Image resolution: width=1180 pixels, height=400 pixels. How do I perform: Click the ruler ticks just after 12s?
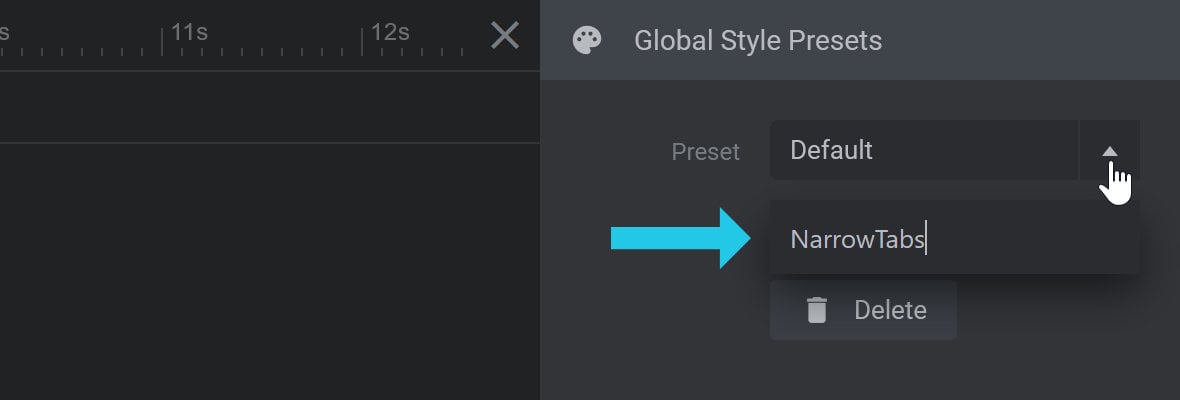point(421,52)
